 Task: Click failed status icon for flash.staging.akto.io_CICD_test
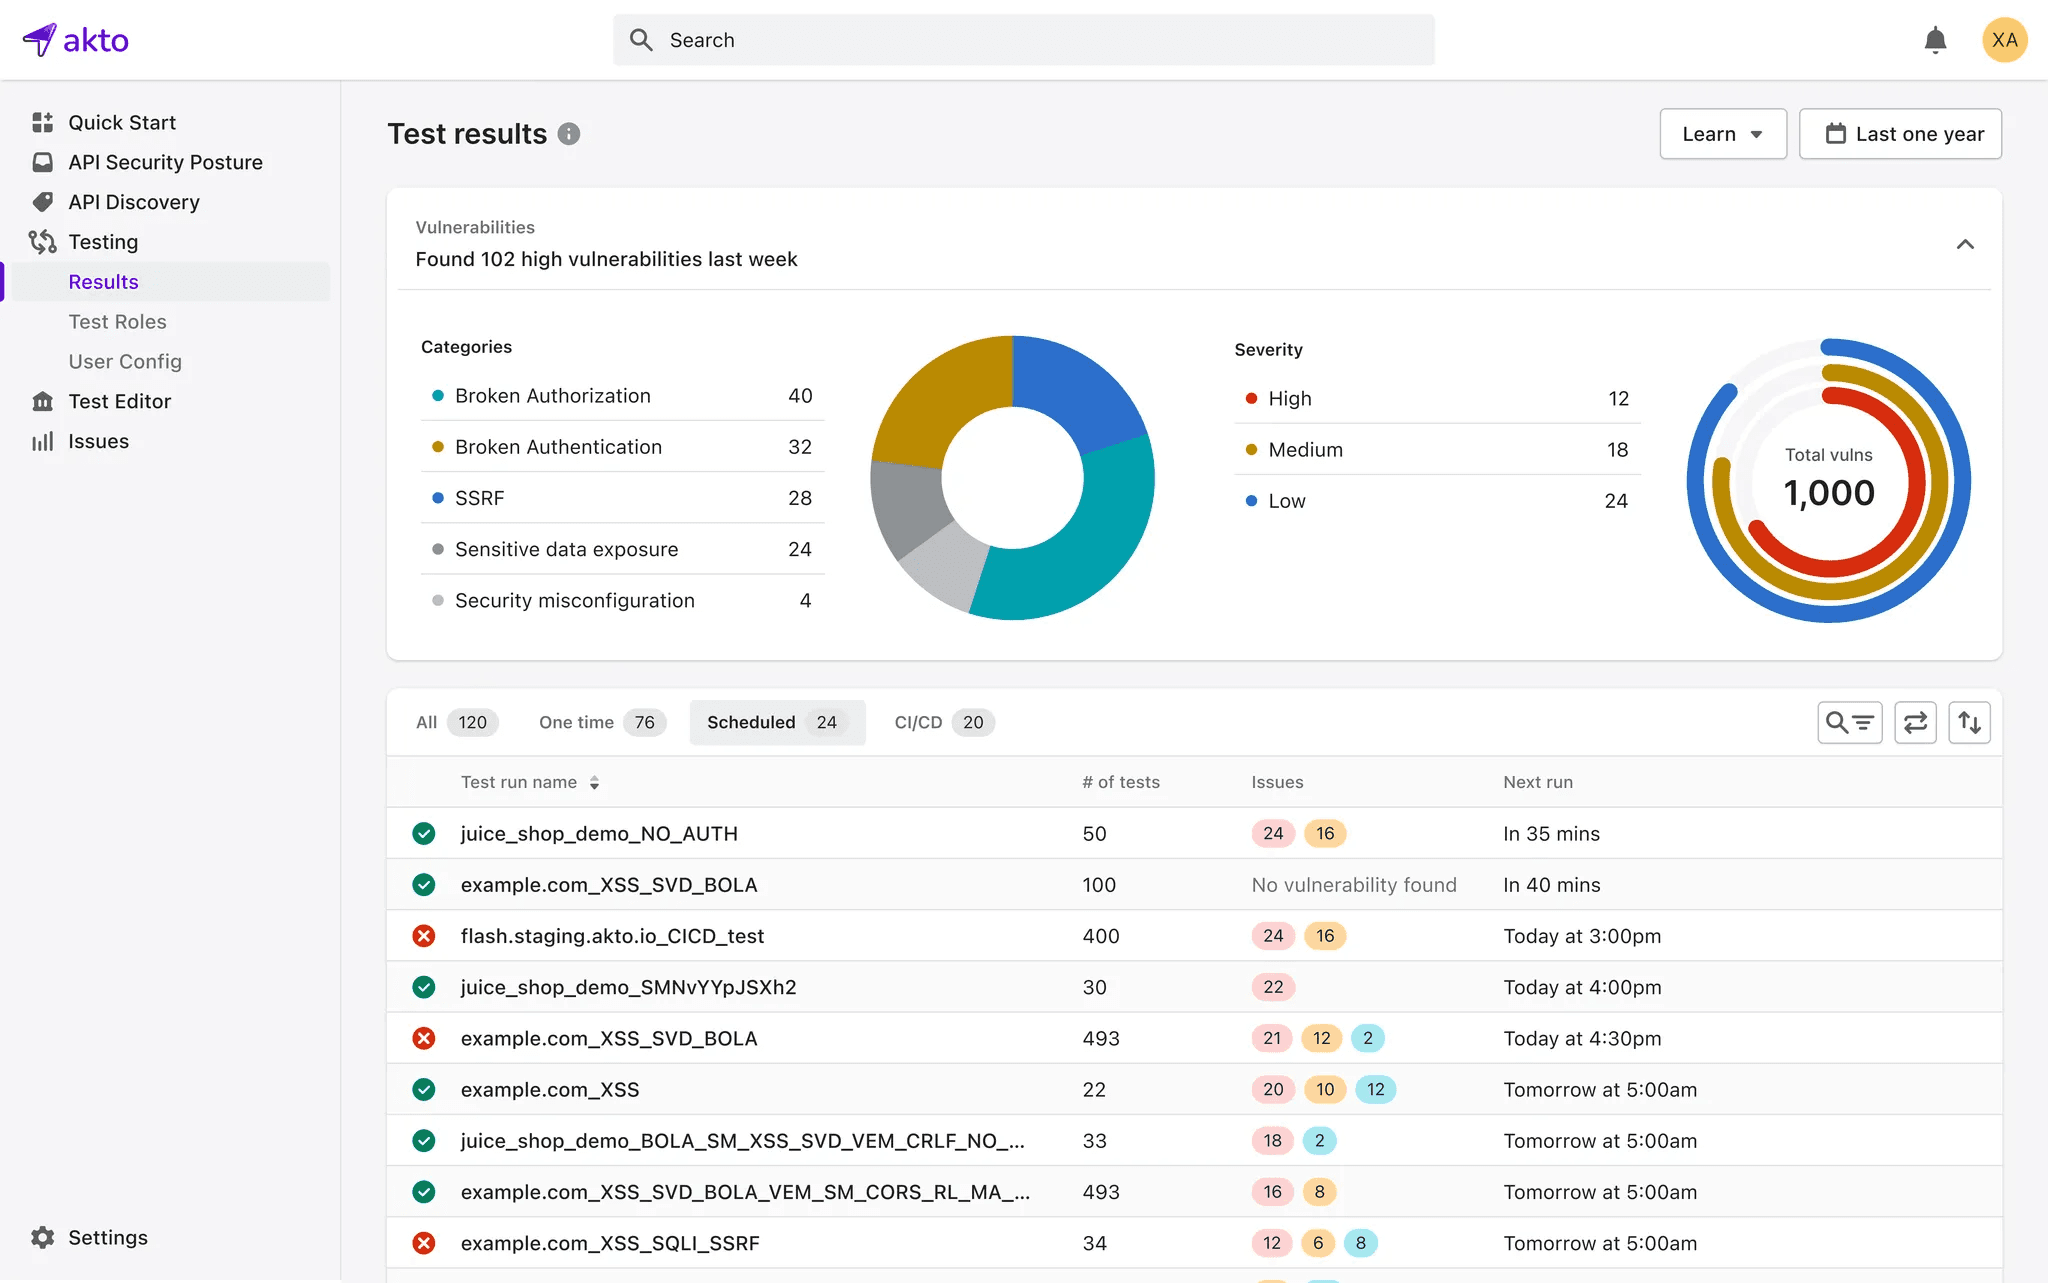424,936
